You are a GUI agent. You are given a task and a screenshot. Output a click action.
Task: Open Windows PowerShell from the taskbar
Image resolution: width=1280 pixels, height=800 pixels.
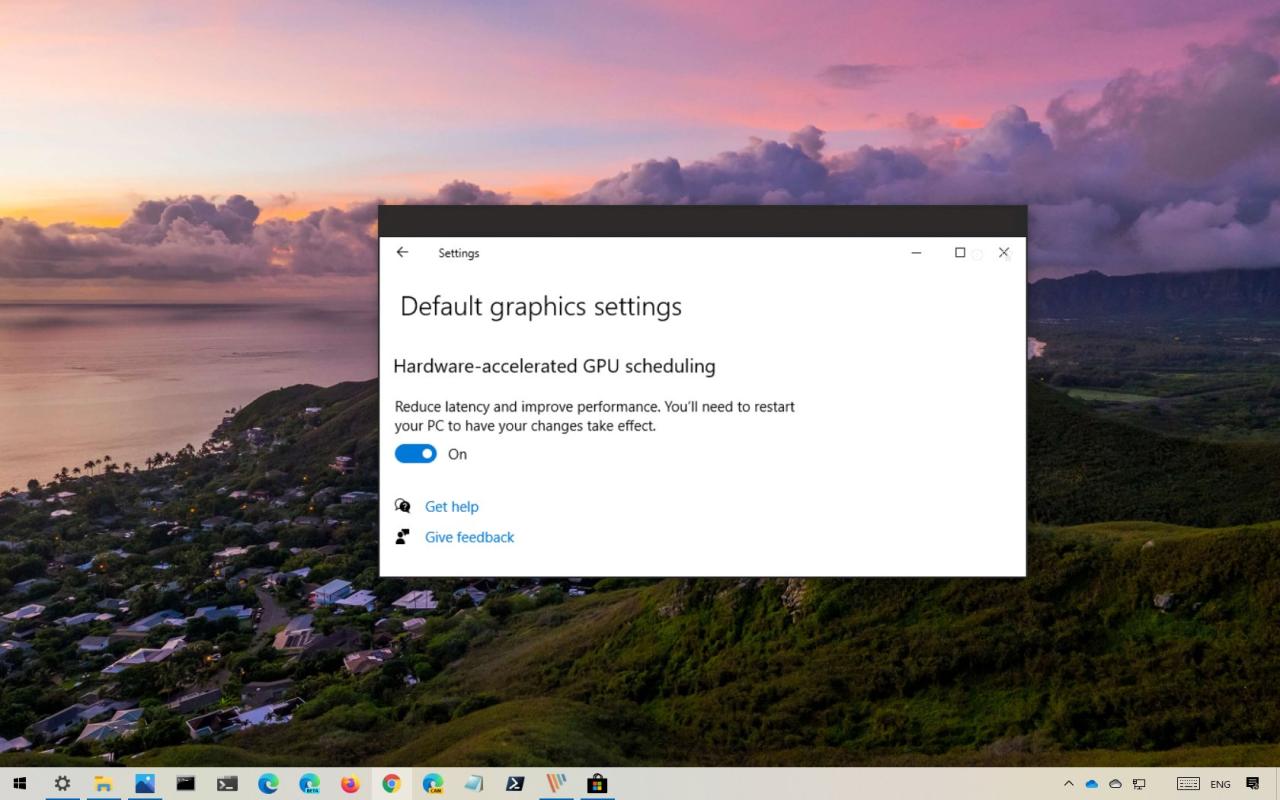click(514, 783)
